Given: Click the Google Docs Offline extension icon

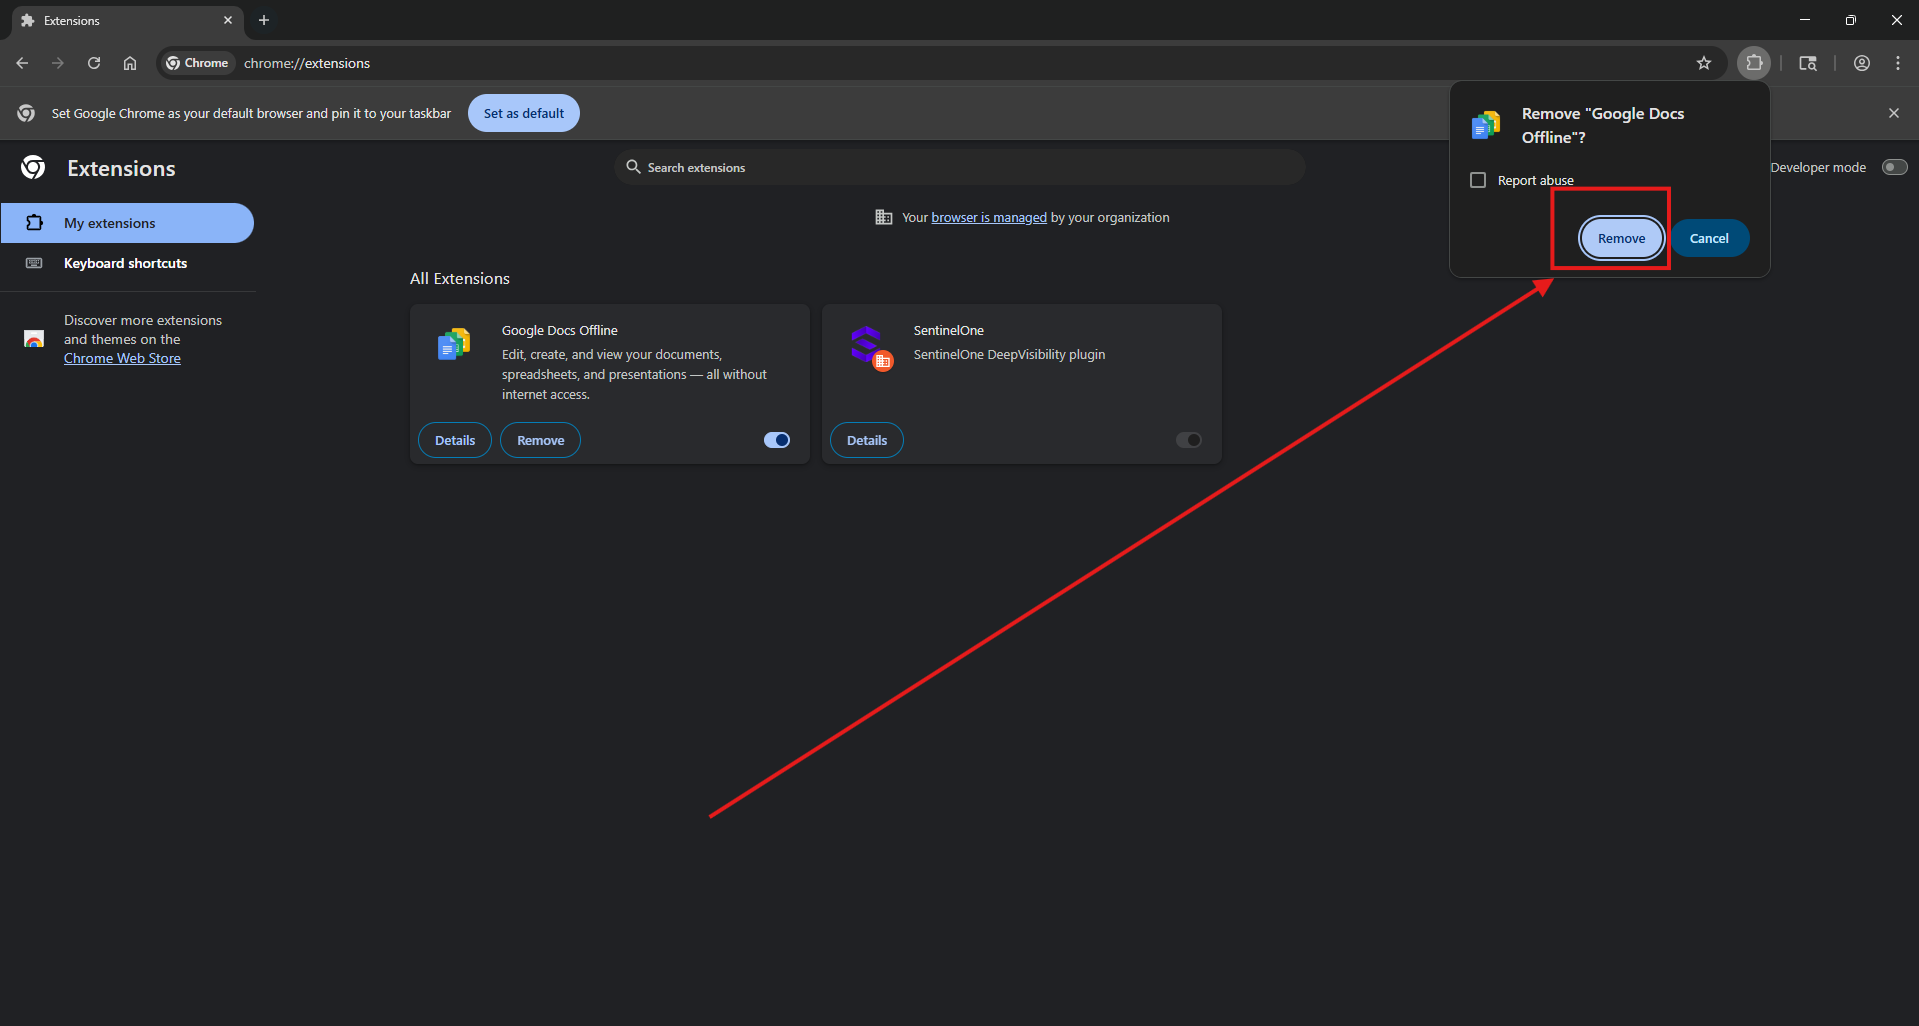Looking at the screenshot, I should coord(454,344).
